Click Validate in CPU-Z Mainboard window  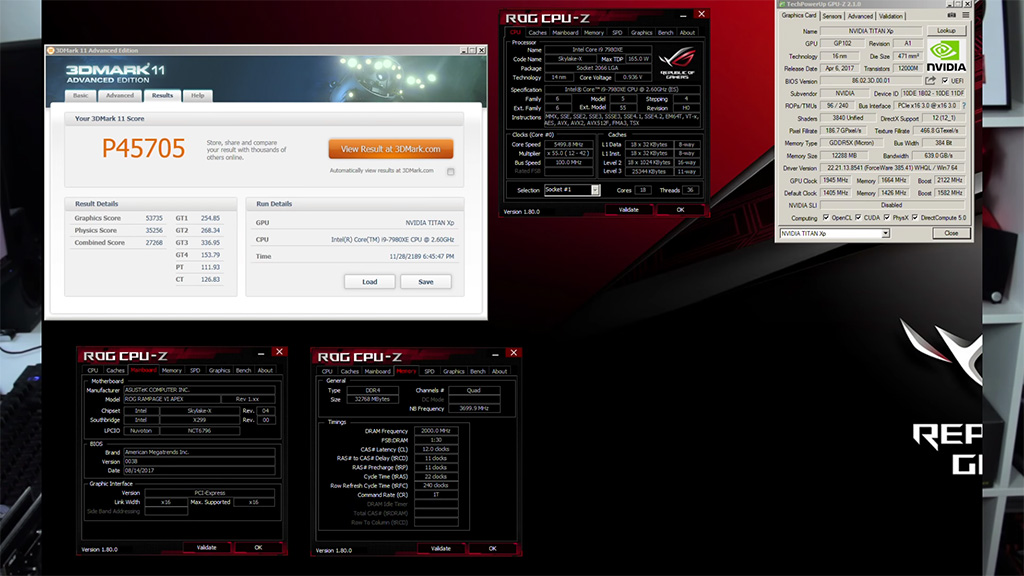click(206, 547)
